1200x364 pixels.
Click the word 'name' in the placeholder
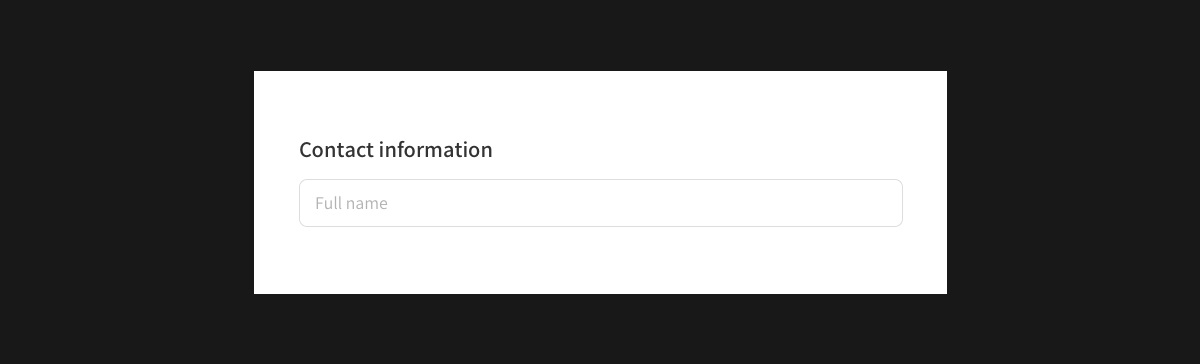(x=365, y=204)
